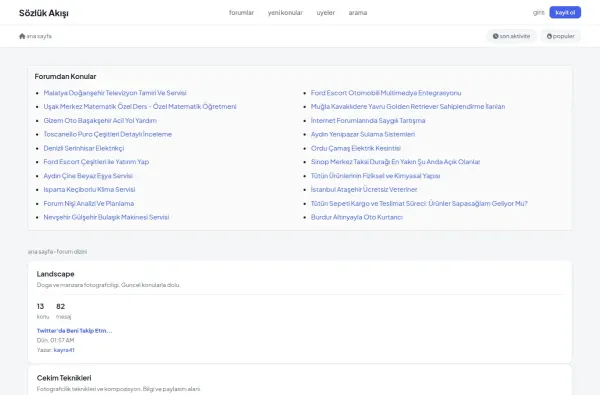Open the forumlar menu item

(241, 13)
